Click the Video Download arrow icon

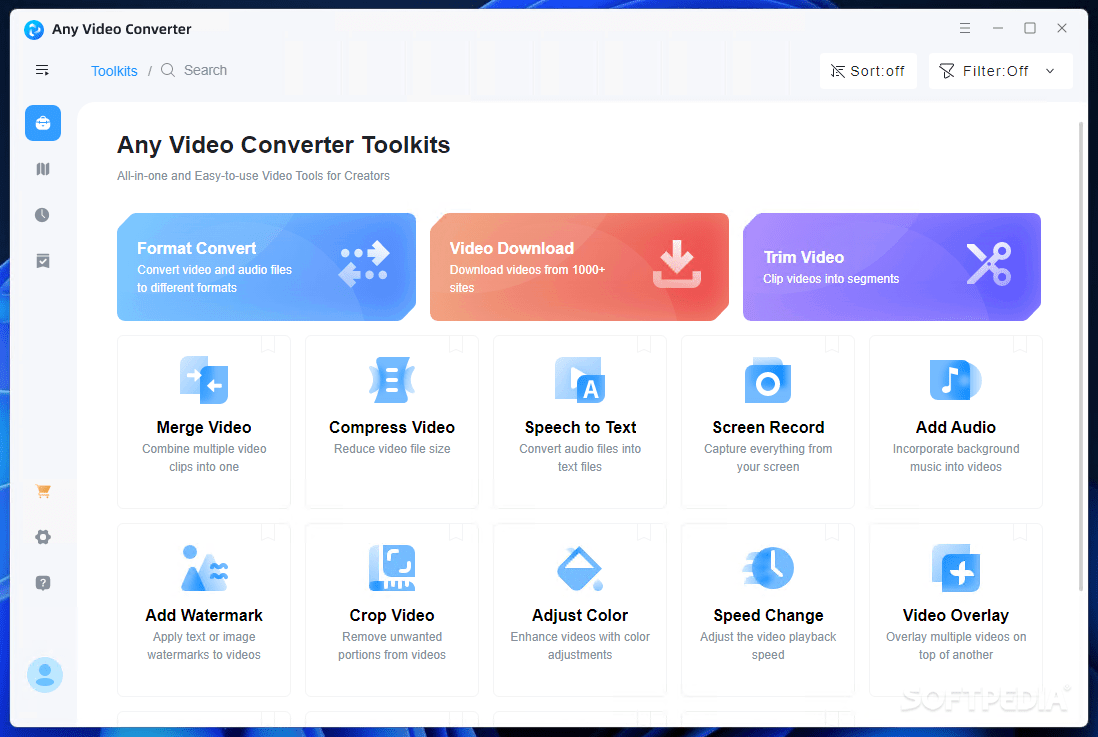click(x=676, y=264)
